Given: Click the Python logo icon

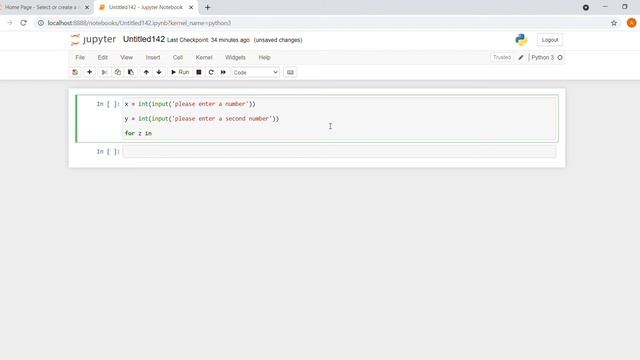Looking at the screenshot, I should (x=521, y=40).
